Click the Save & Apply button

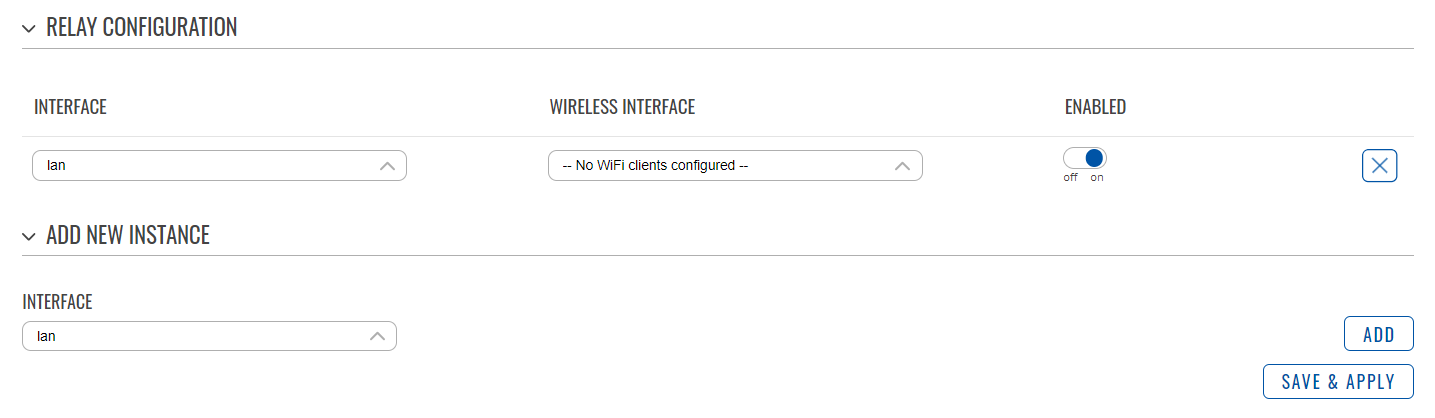[1339, 382]
